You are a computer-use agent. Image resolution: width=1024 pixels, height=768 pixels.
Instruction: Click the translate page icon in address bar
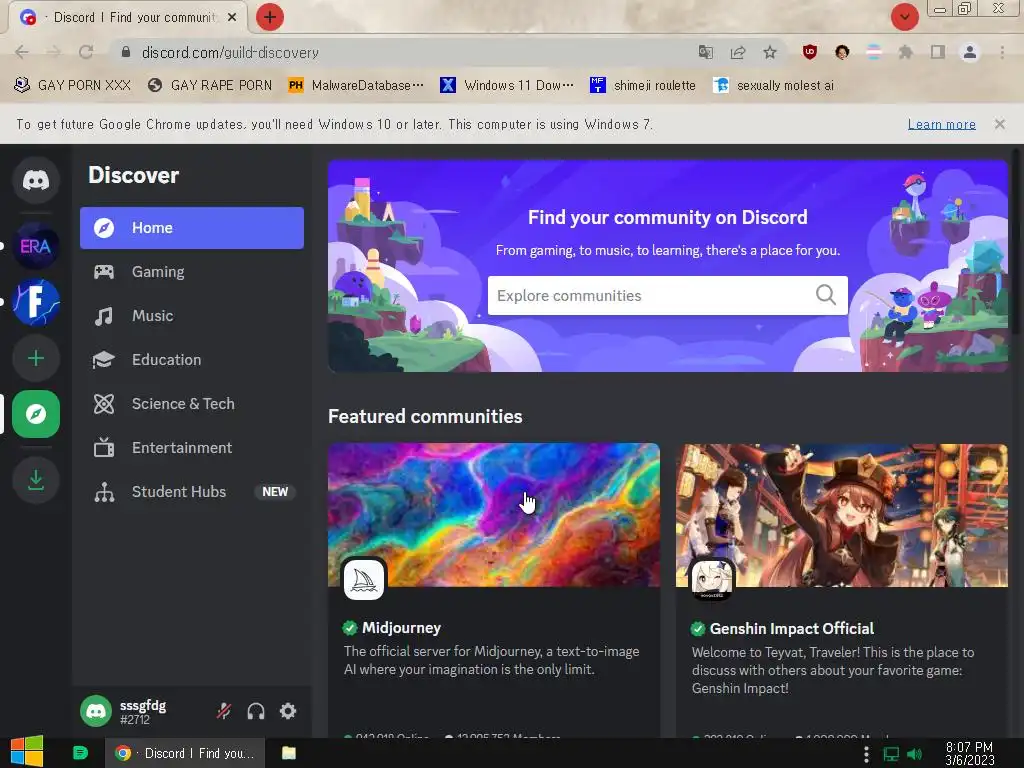(705, 52)
